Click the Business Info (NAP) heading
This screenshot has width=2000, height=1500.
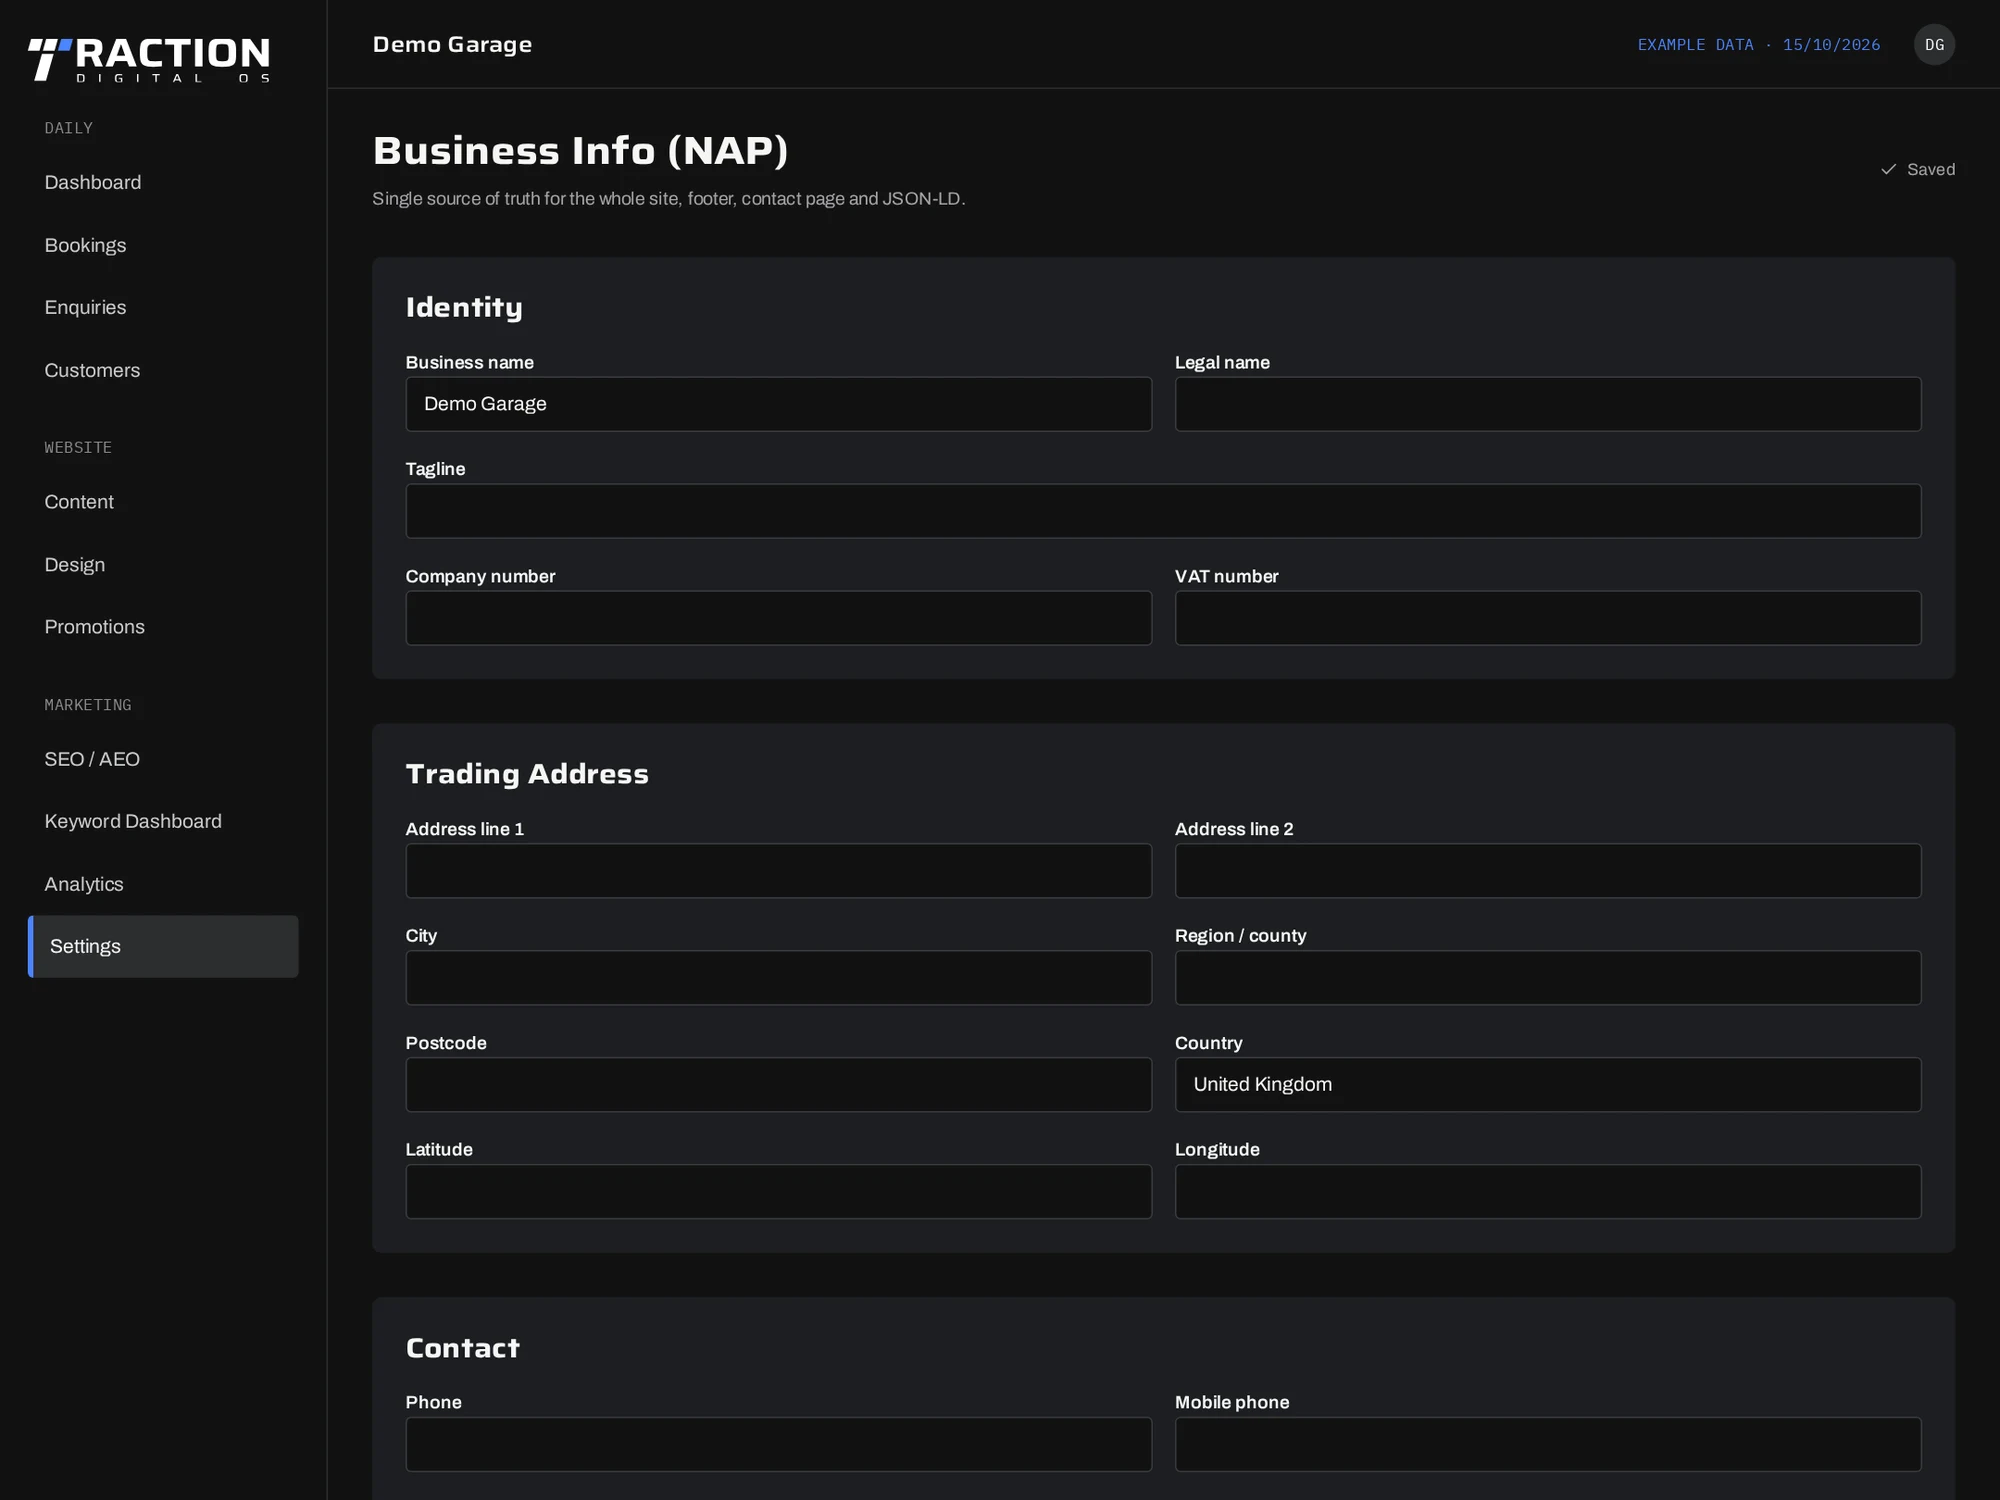(580, 151)
